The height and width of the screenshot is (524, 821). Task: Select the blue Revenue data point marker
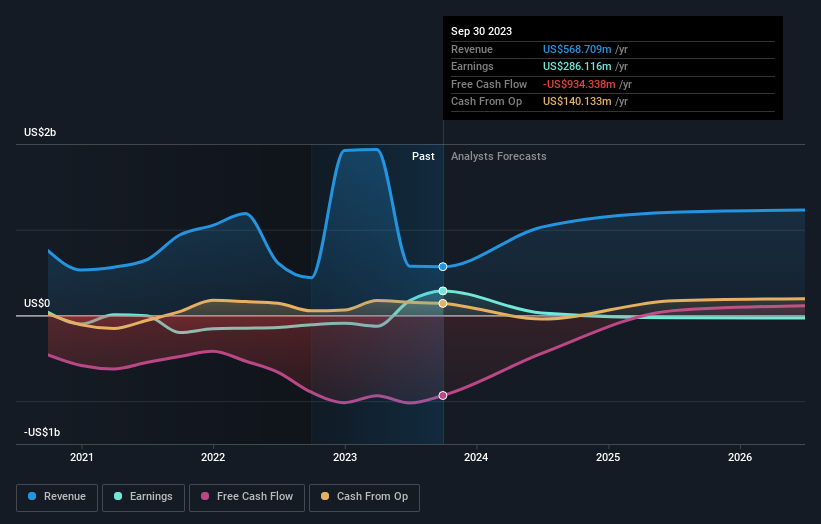tap(443, 267)
